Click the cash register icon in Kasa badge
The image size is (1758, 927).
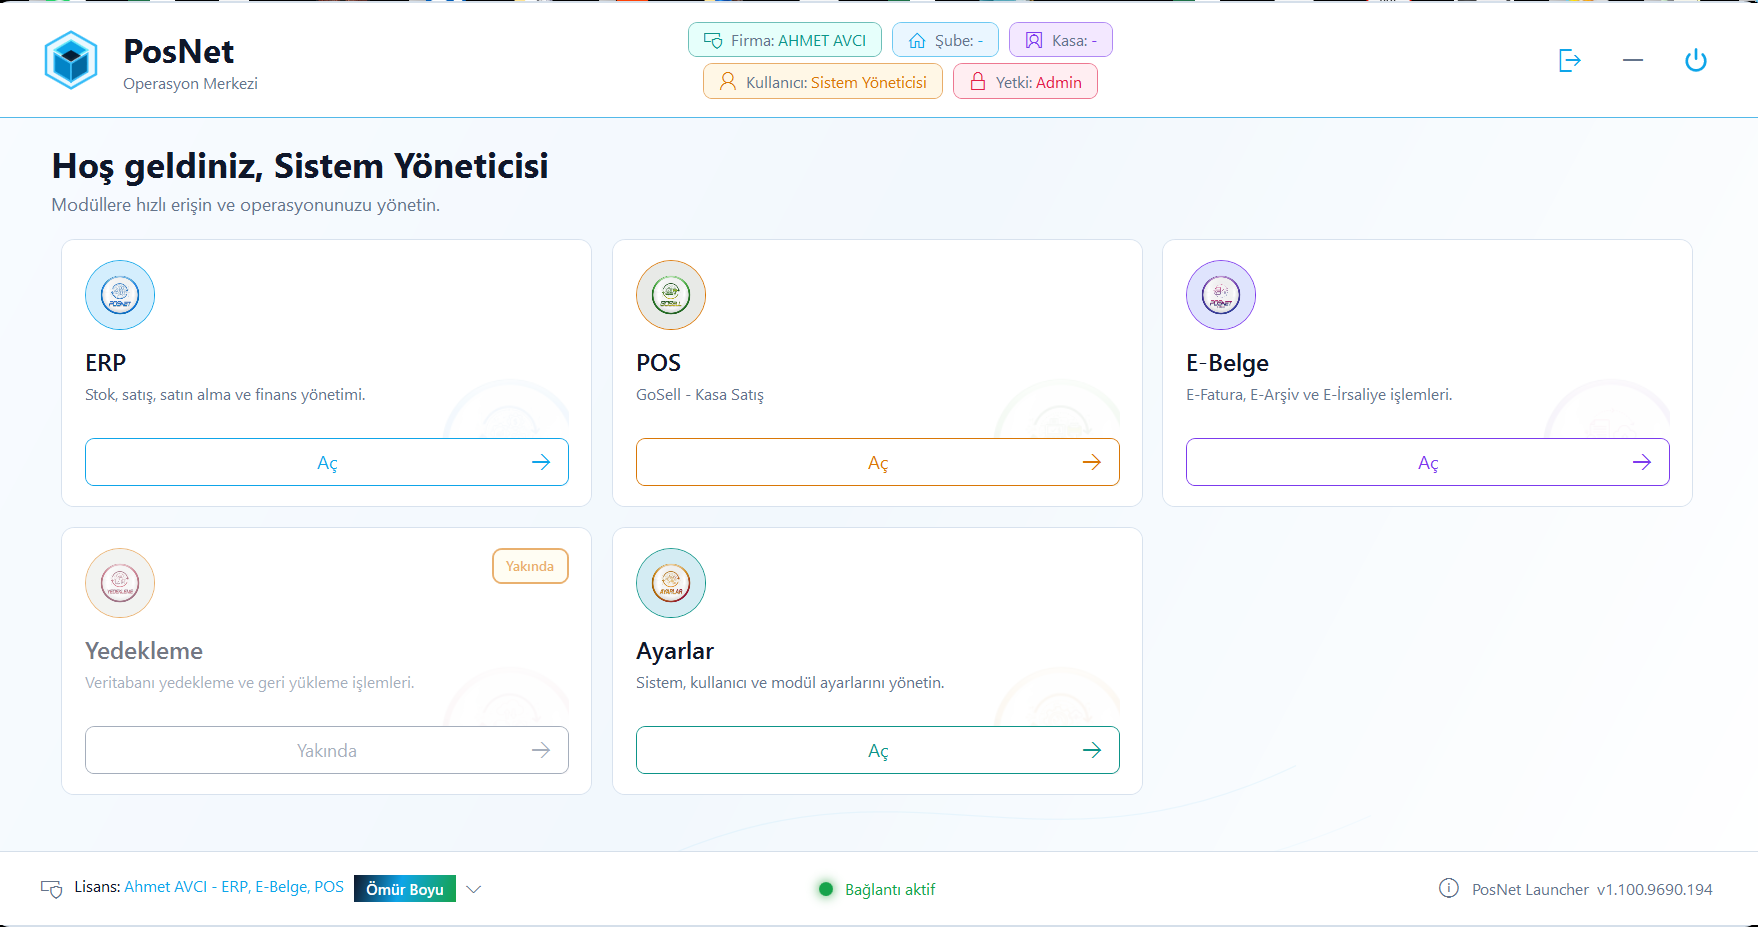tap(1034, 40)
